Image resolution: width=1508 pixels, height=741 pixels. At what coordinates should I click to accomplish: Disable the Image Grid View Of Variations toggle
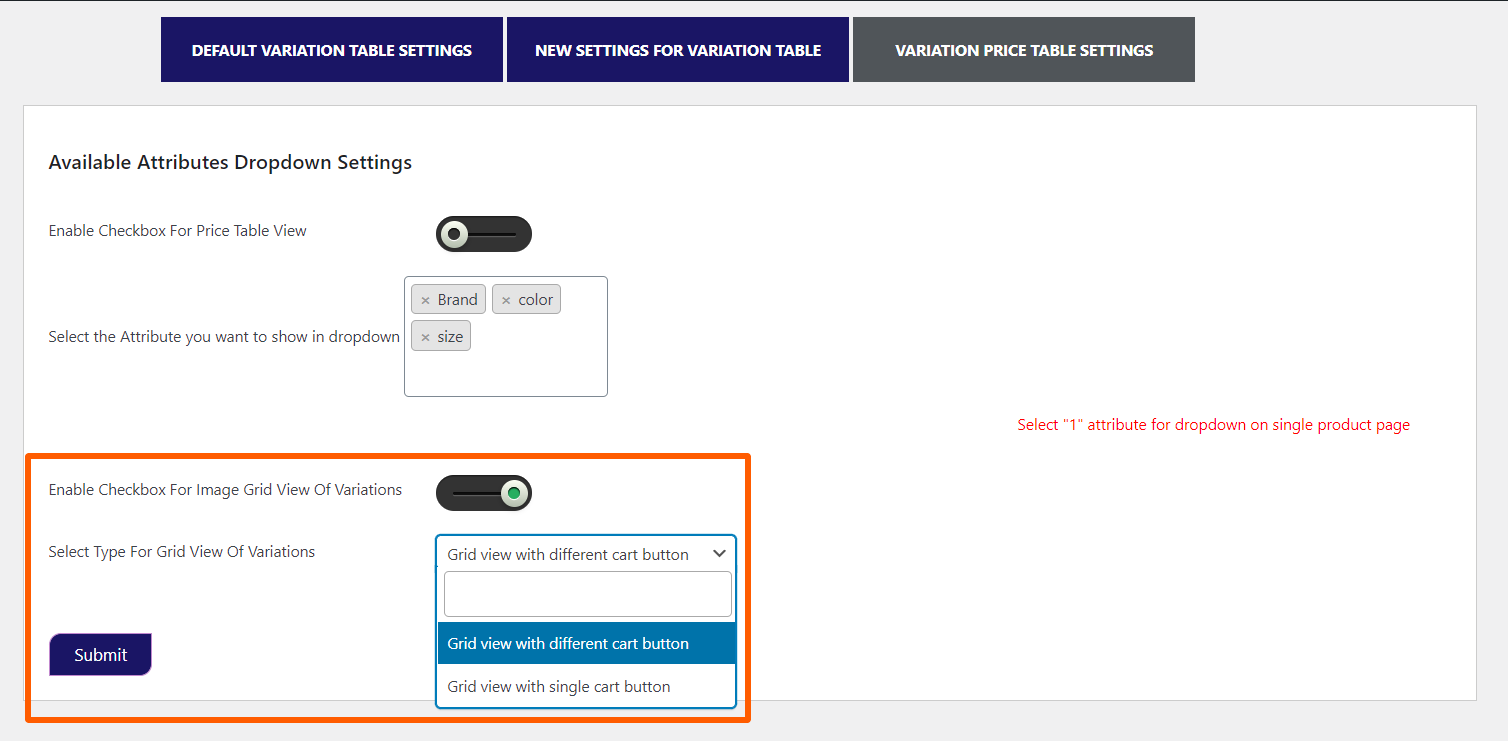click(484, 493)
